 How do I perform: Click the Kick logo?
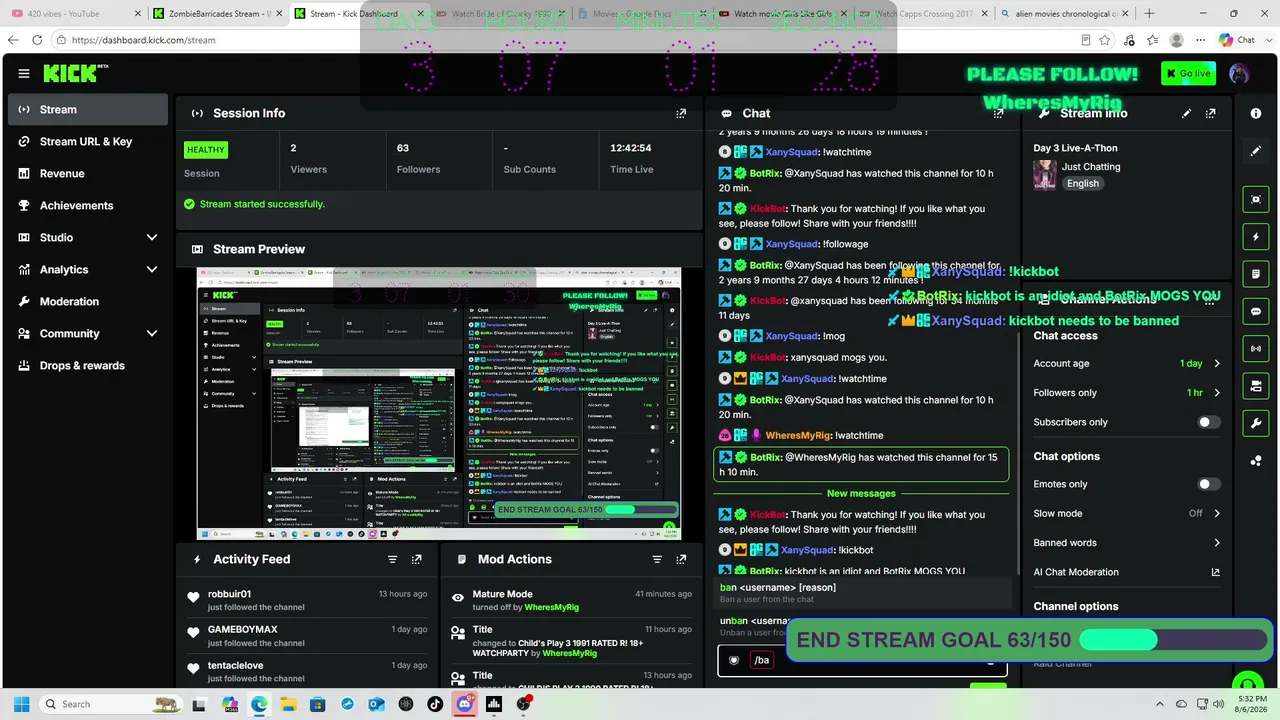(x=71, y=73)
